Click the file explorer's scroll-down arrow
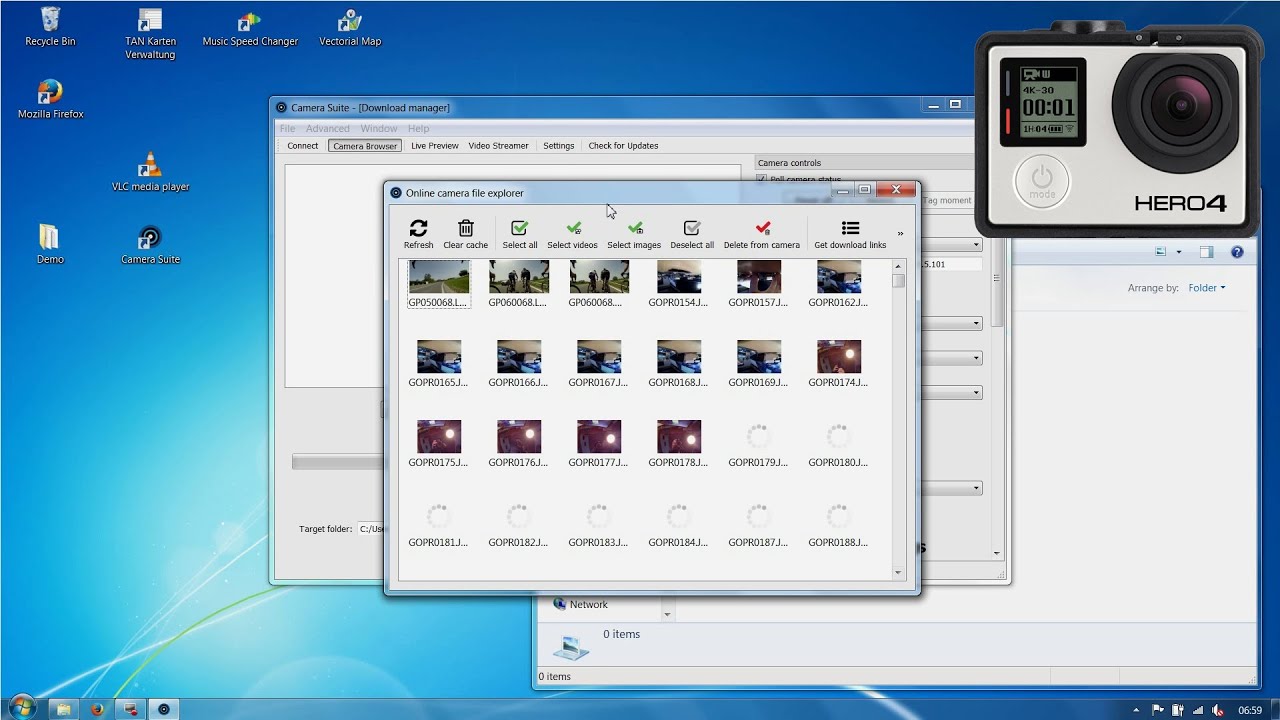This screenshot has height=720, width=1280. coord(898,573)
